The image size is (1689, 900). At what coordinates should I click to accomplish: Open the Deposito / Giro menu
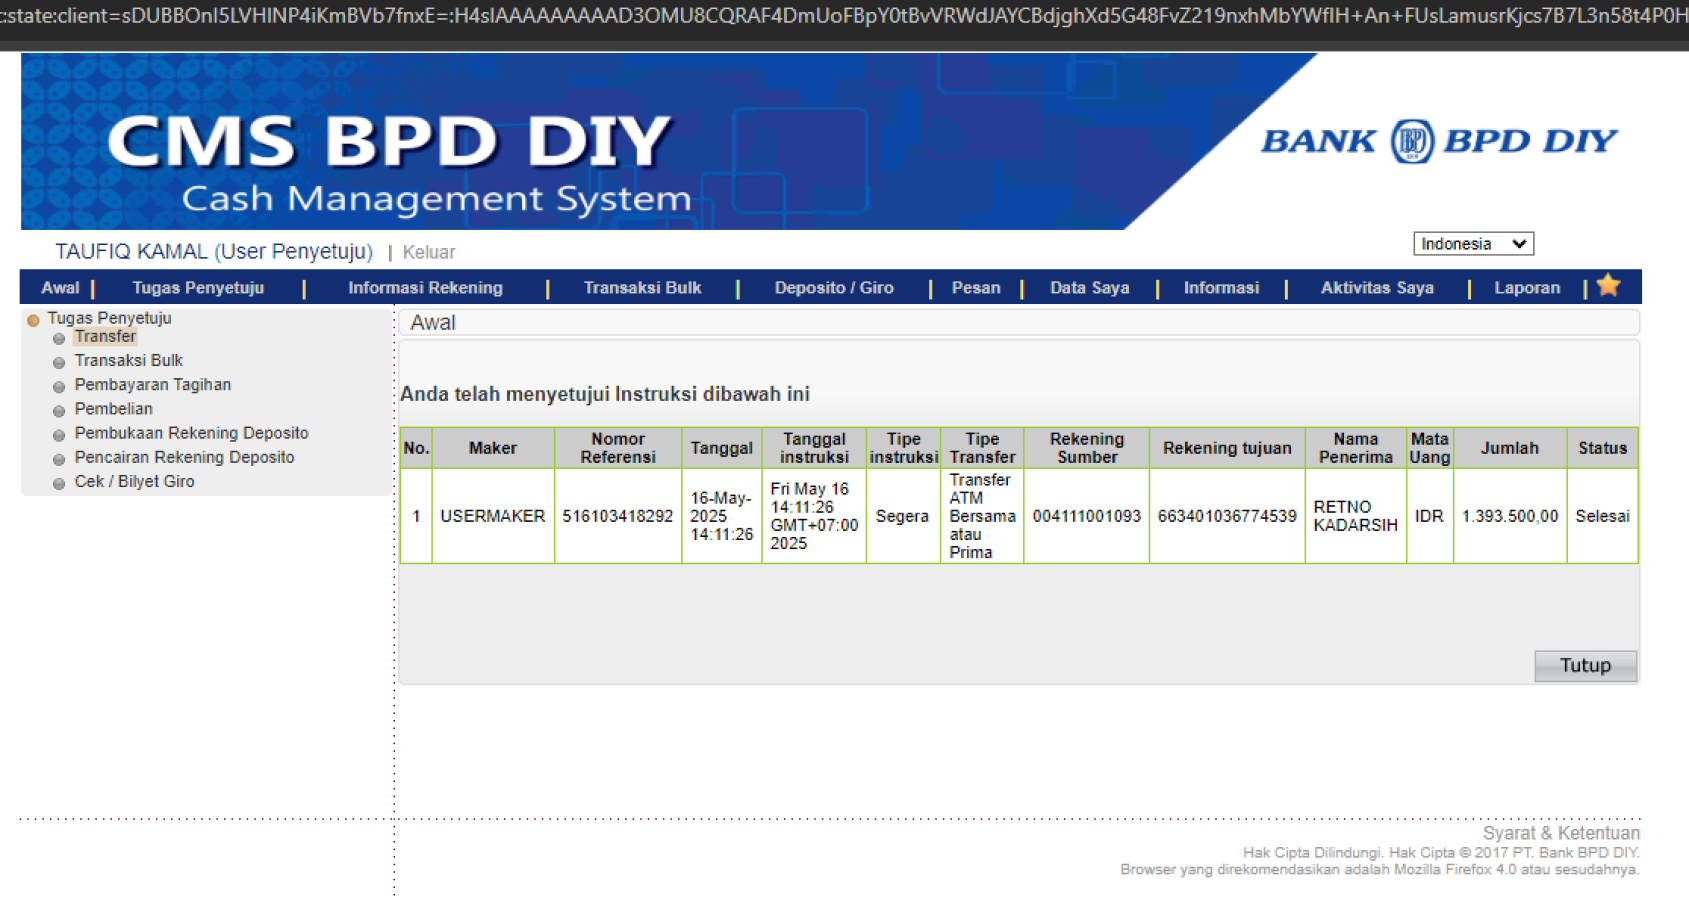[834, 288]
